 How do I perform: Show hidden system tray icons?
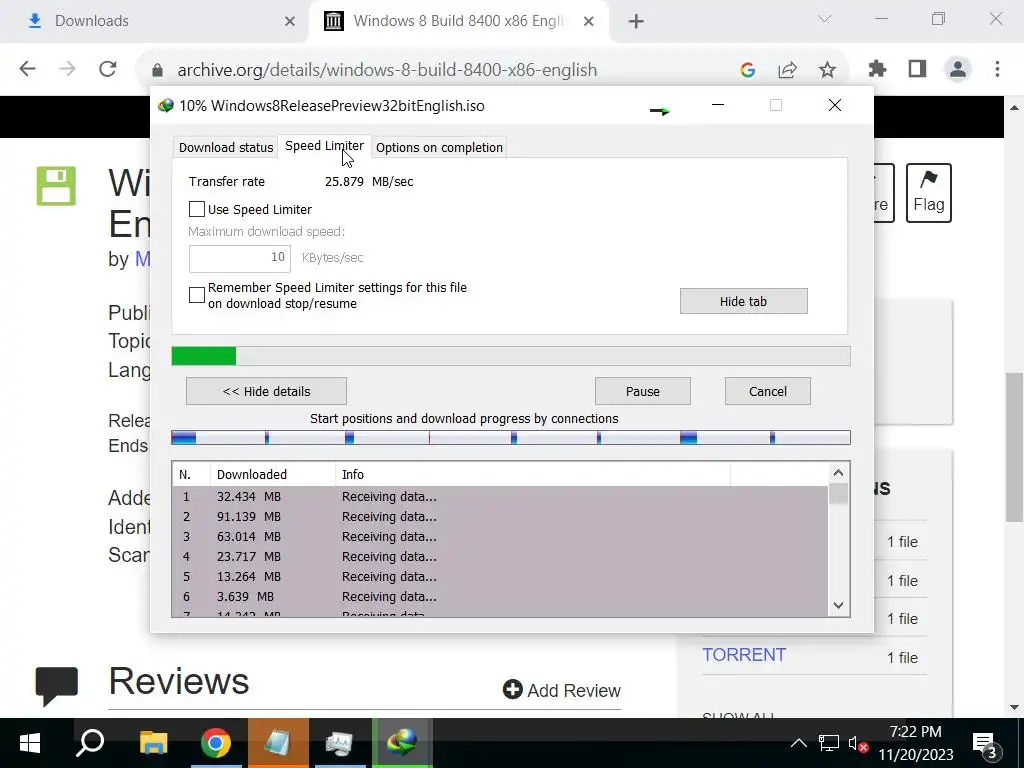[x=798, y=743]
